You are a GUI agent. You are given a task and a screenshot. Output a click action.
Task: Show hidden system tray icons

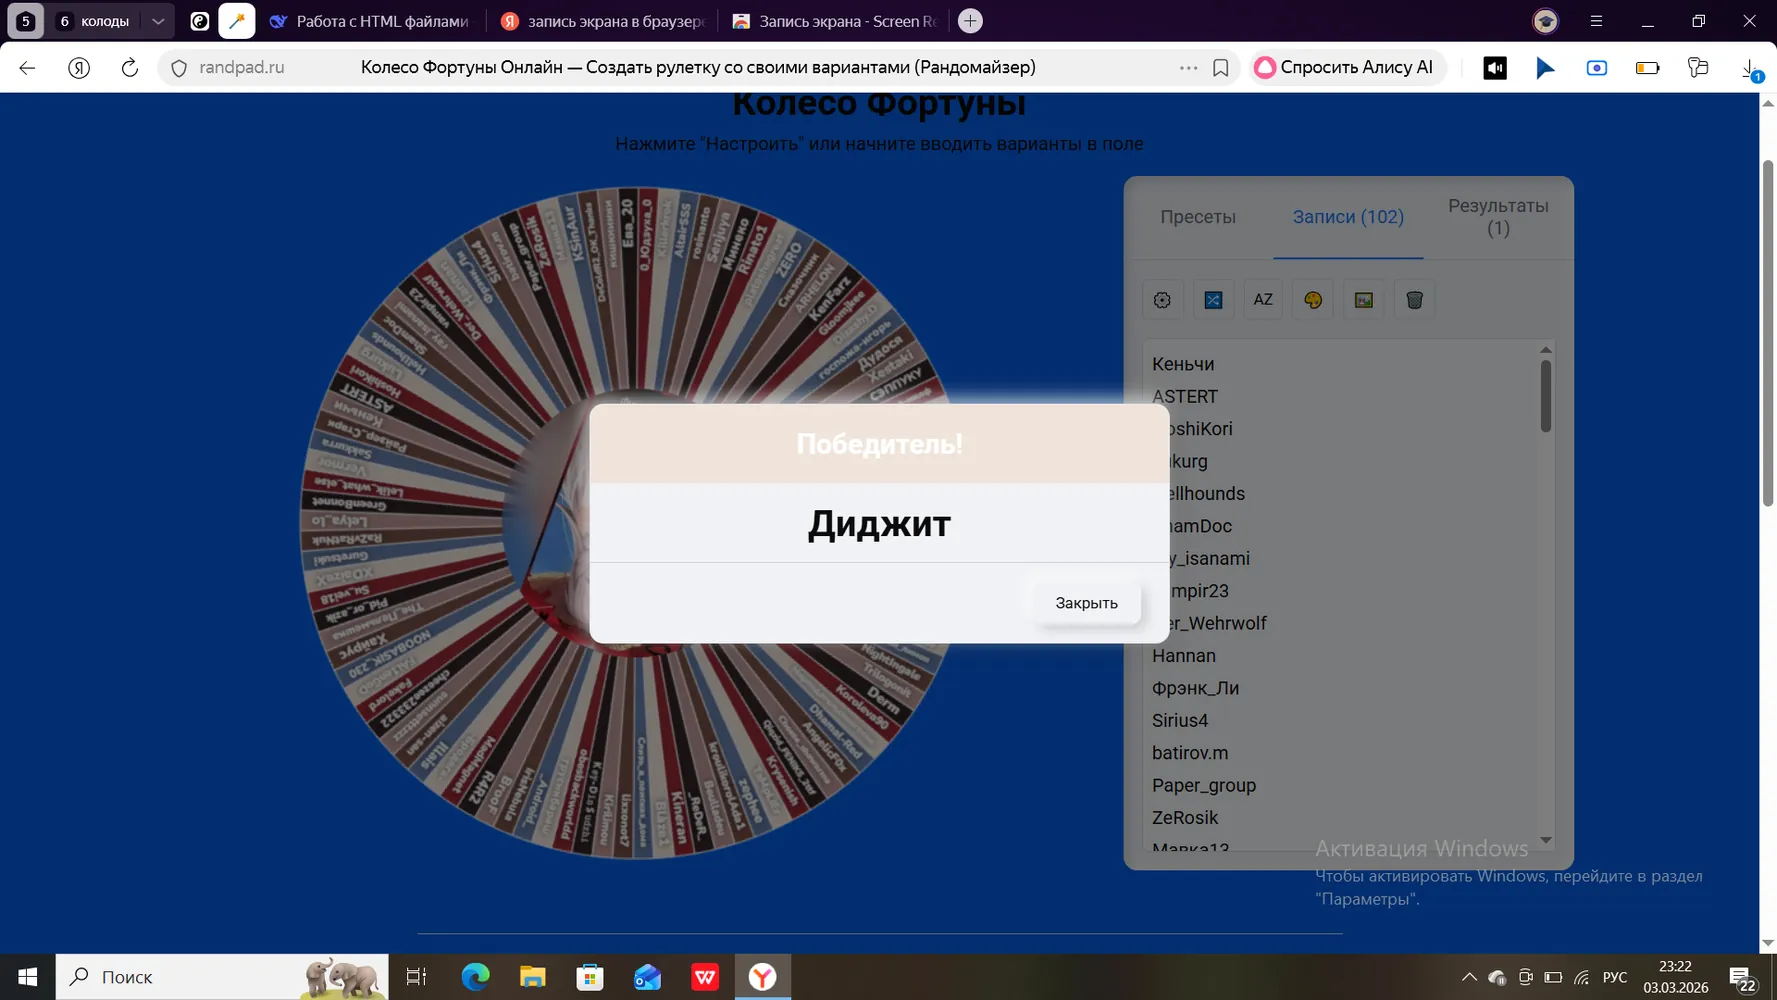[x=1468, y=978]
